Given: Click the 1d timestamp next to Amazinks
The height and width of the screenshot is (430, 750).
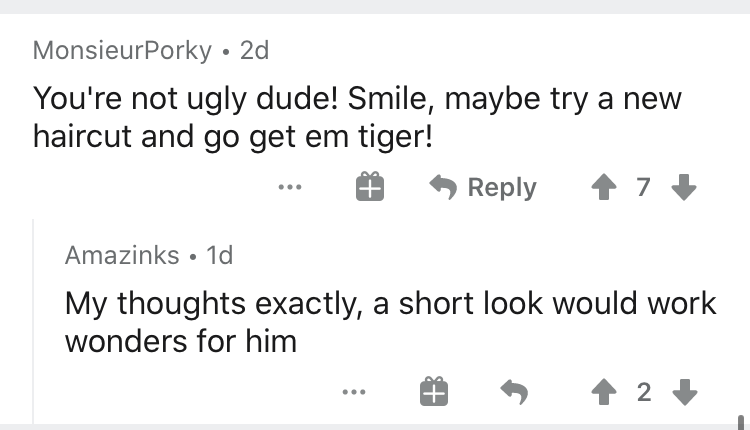Looking at the screenshot, I should (218, 255).
